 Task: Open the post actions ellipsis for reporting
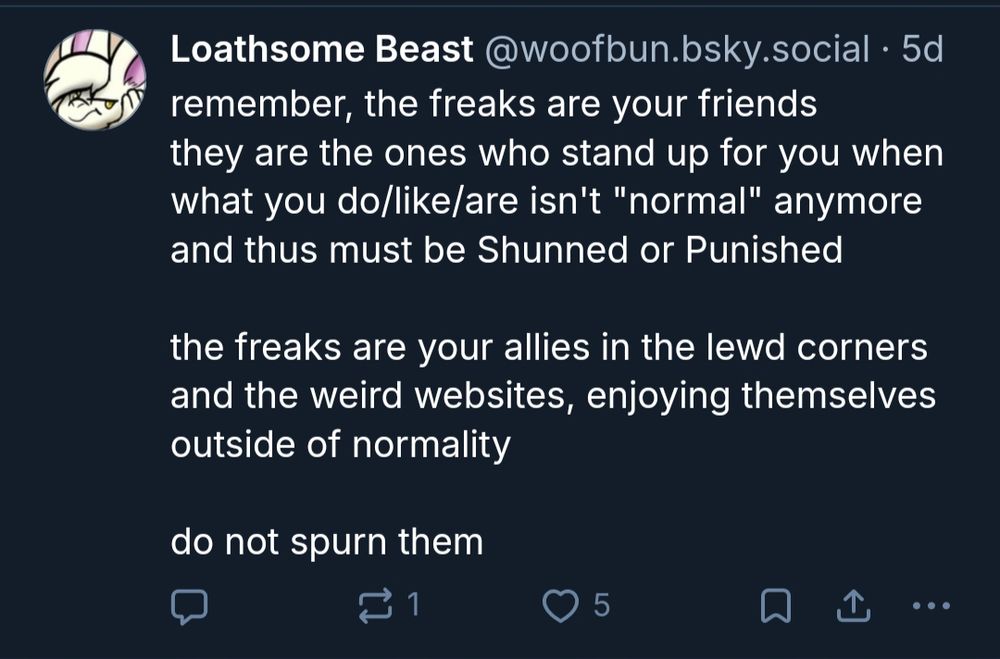click(x=932, y=607)
